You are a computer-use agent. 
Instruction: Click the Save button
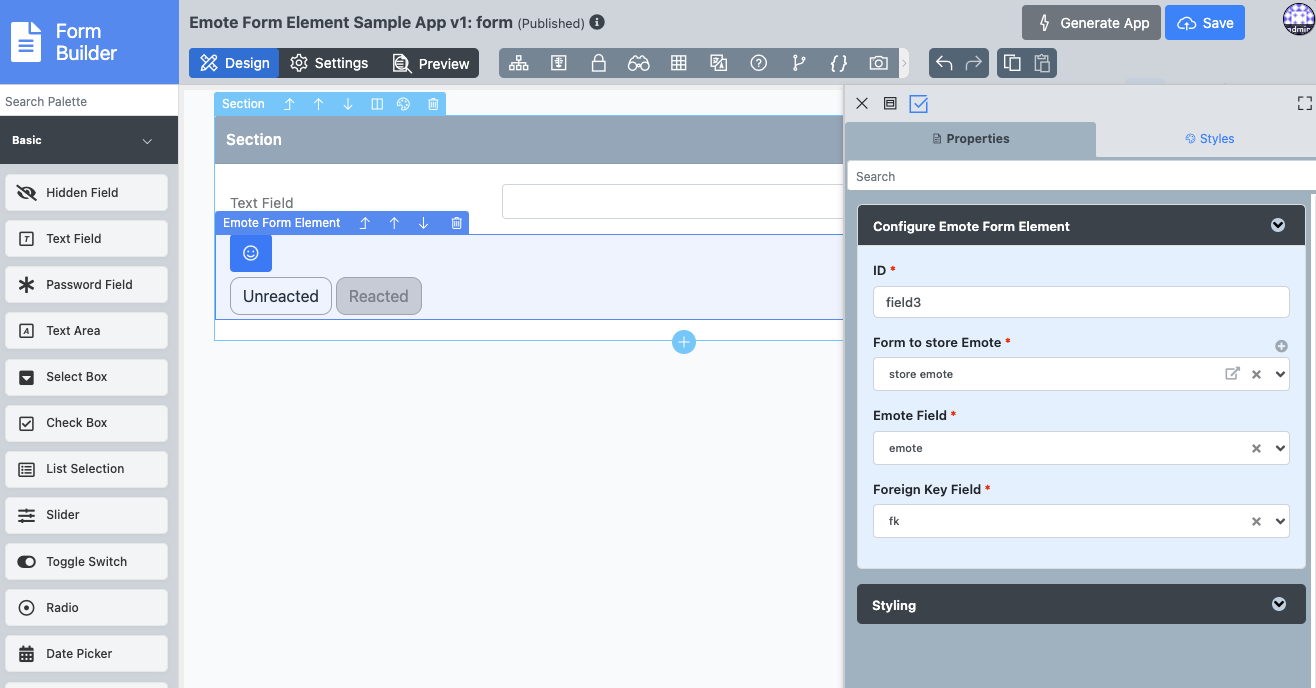(1205, 23)
